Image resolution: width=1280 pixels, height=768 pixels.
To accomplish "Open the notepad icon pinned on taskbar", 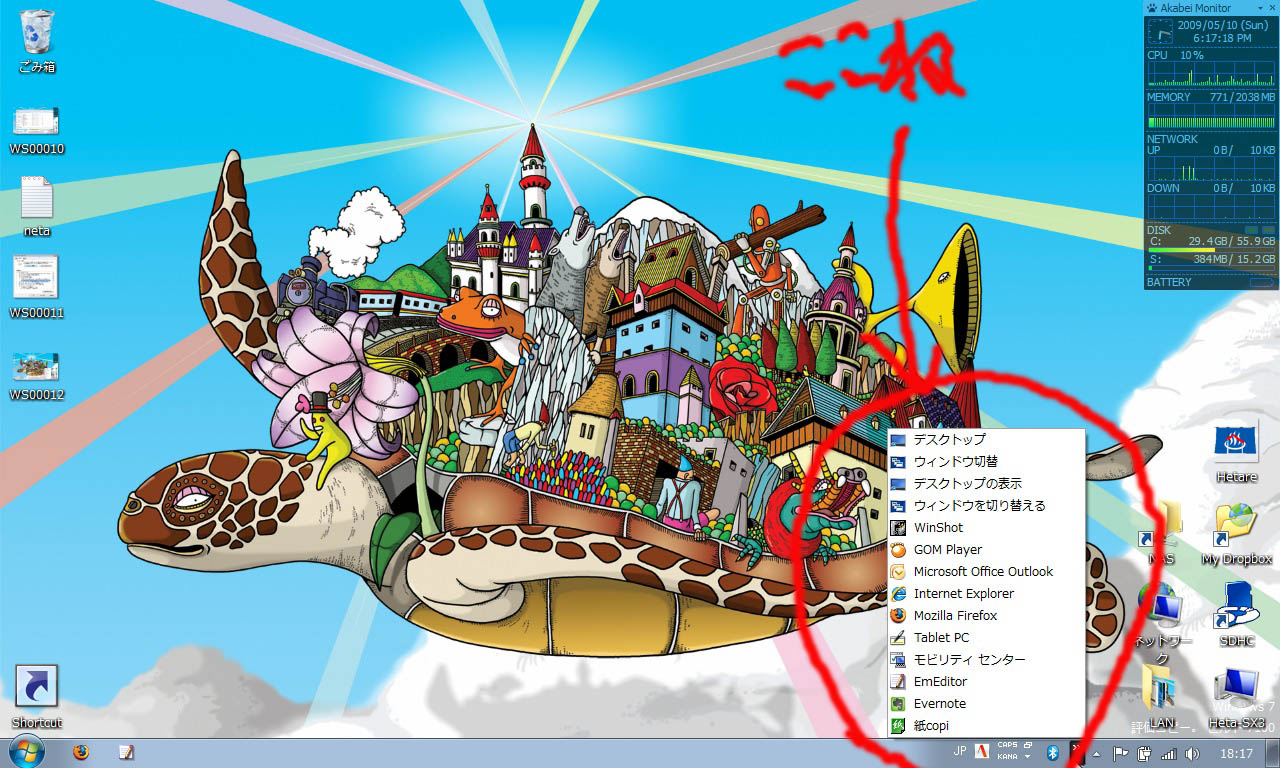I will (126, 752).
